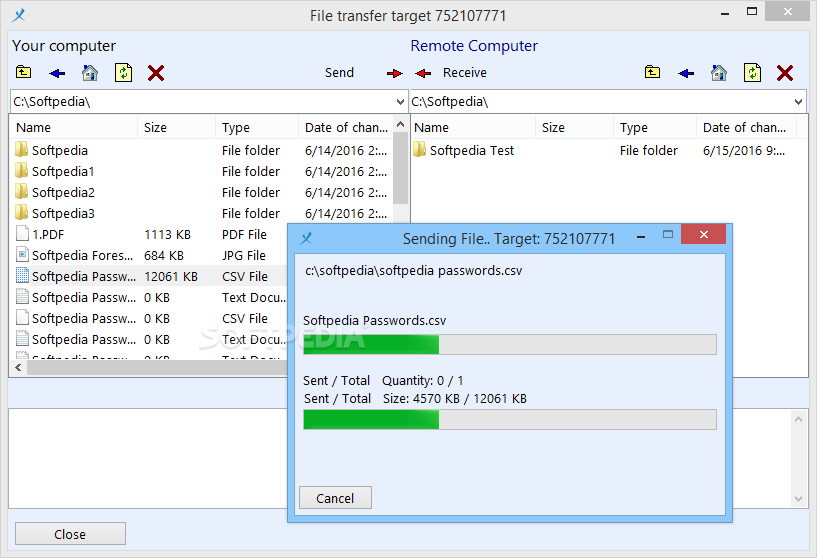817x558 pixels.
Task: Click the total size progress bar
Action: tap(510, 419)
